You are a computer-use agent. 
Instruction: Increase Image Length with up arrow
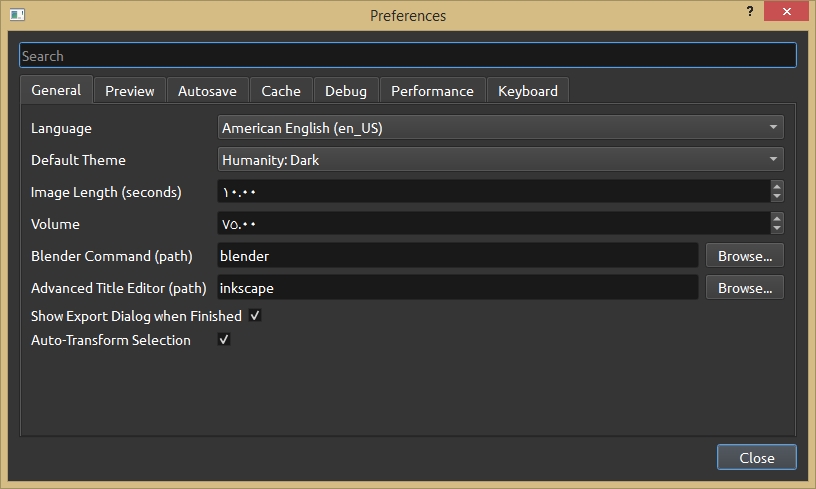[777, 186]
